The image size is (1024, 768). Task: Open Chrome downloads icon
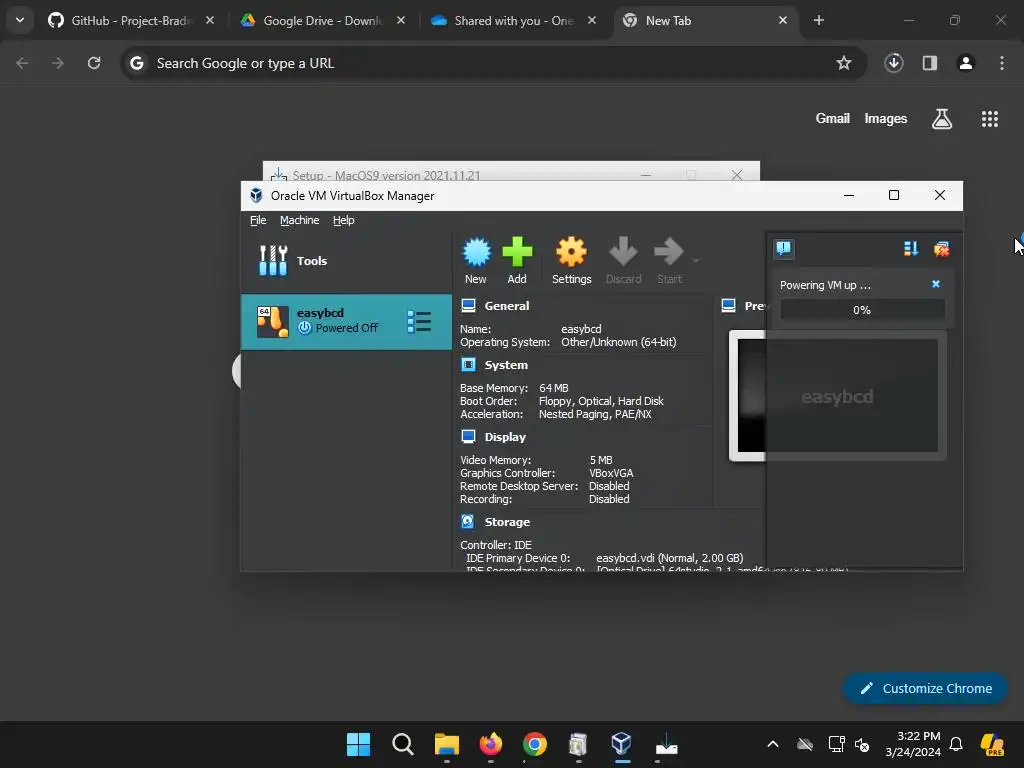pyautogui.click(x=894, y=63)
